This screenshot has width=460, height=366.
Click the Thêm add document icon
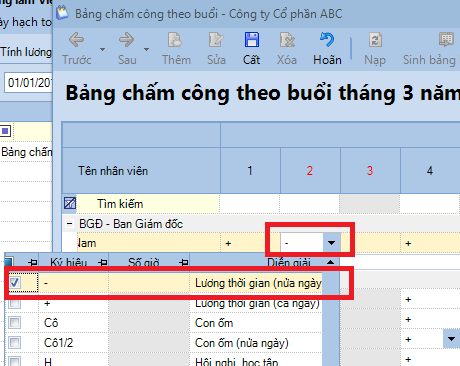[x=175, y=40]
